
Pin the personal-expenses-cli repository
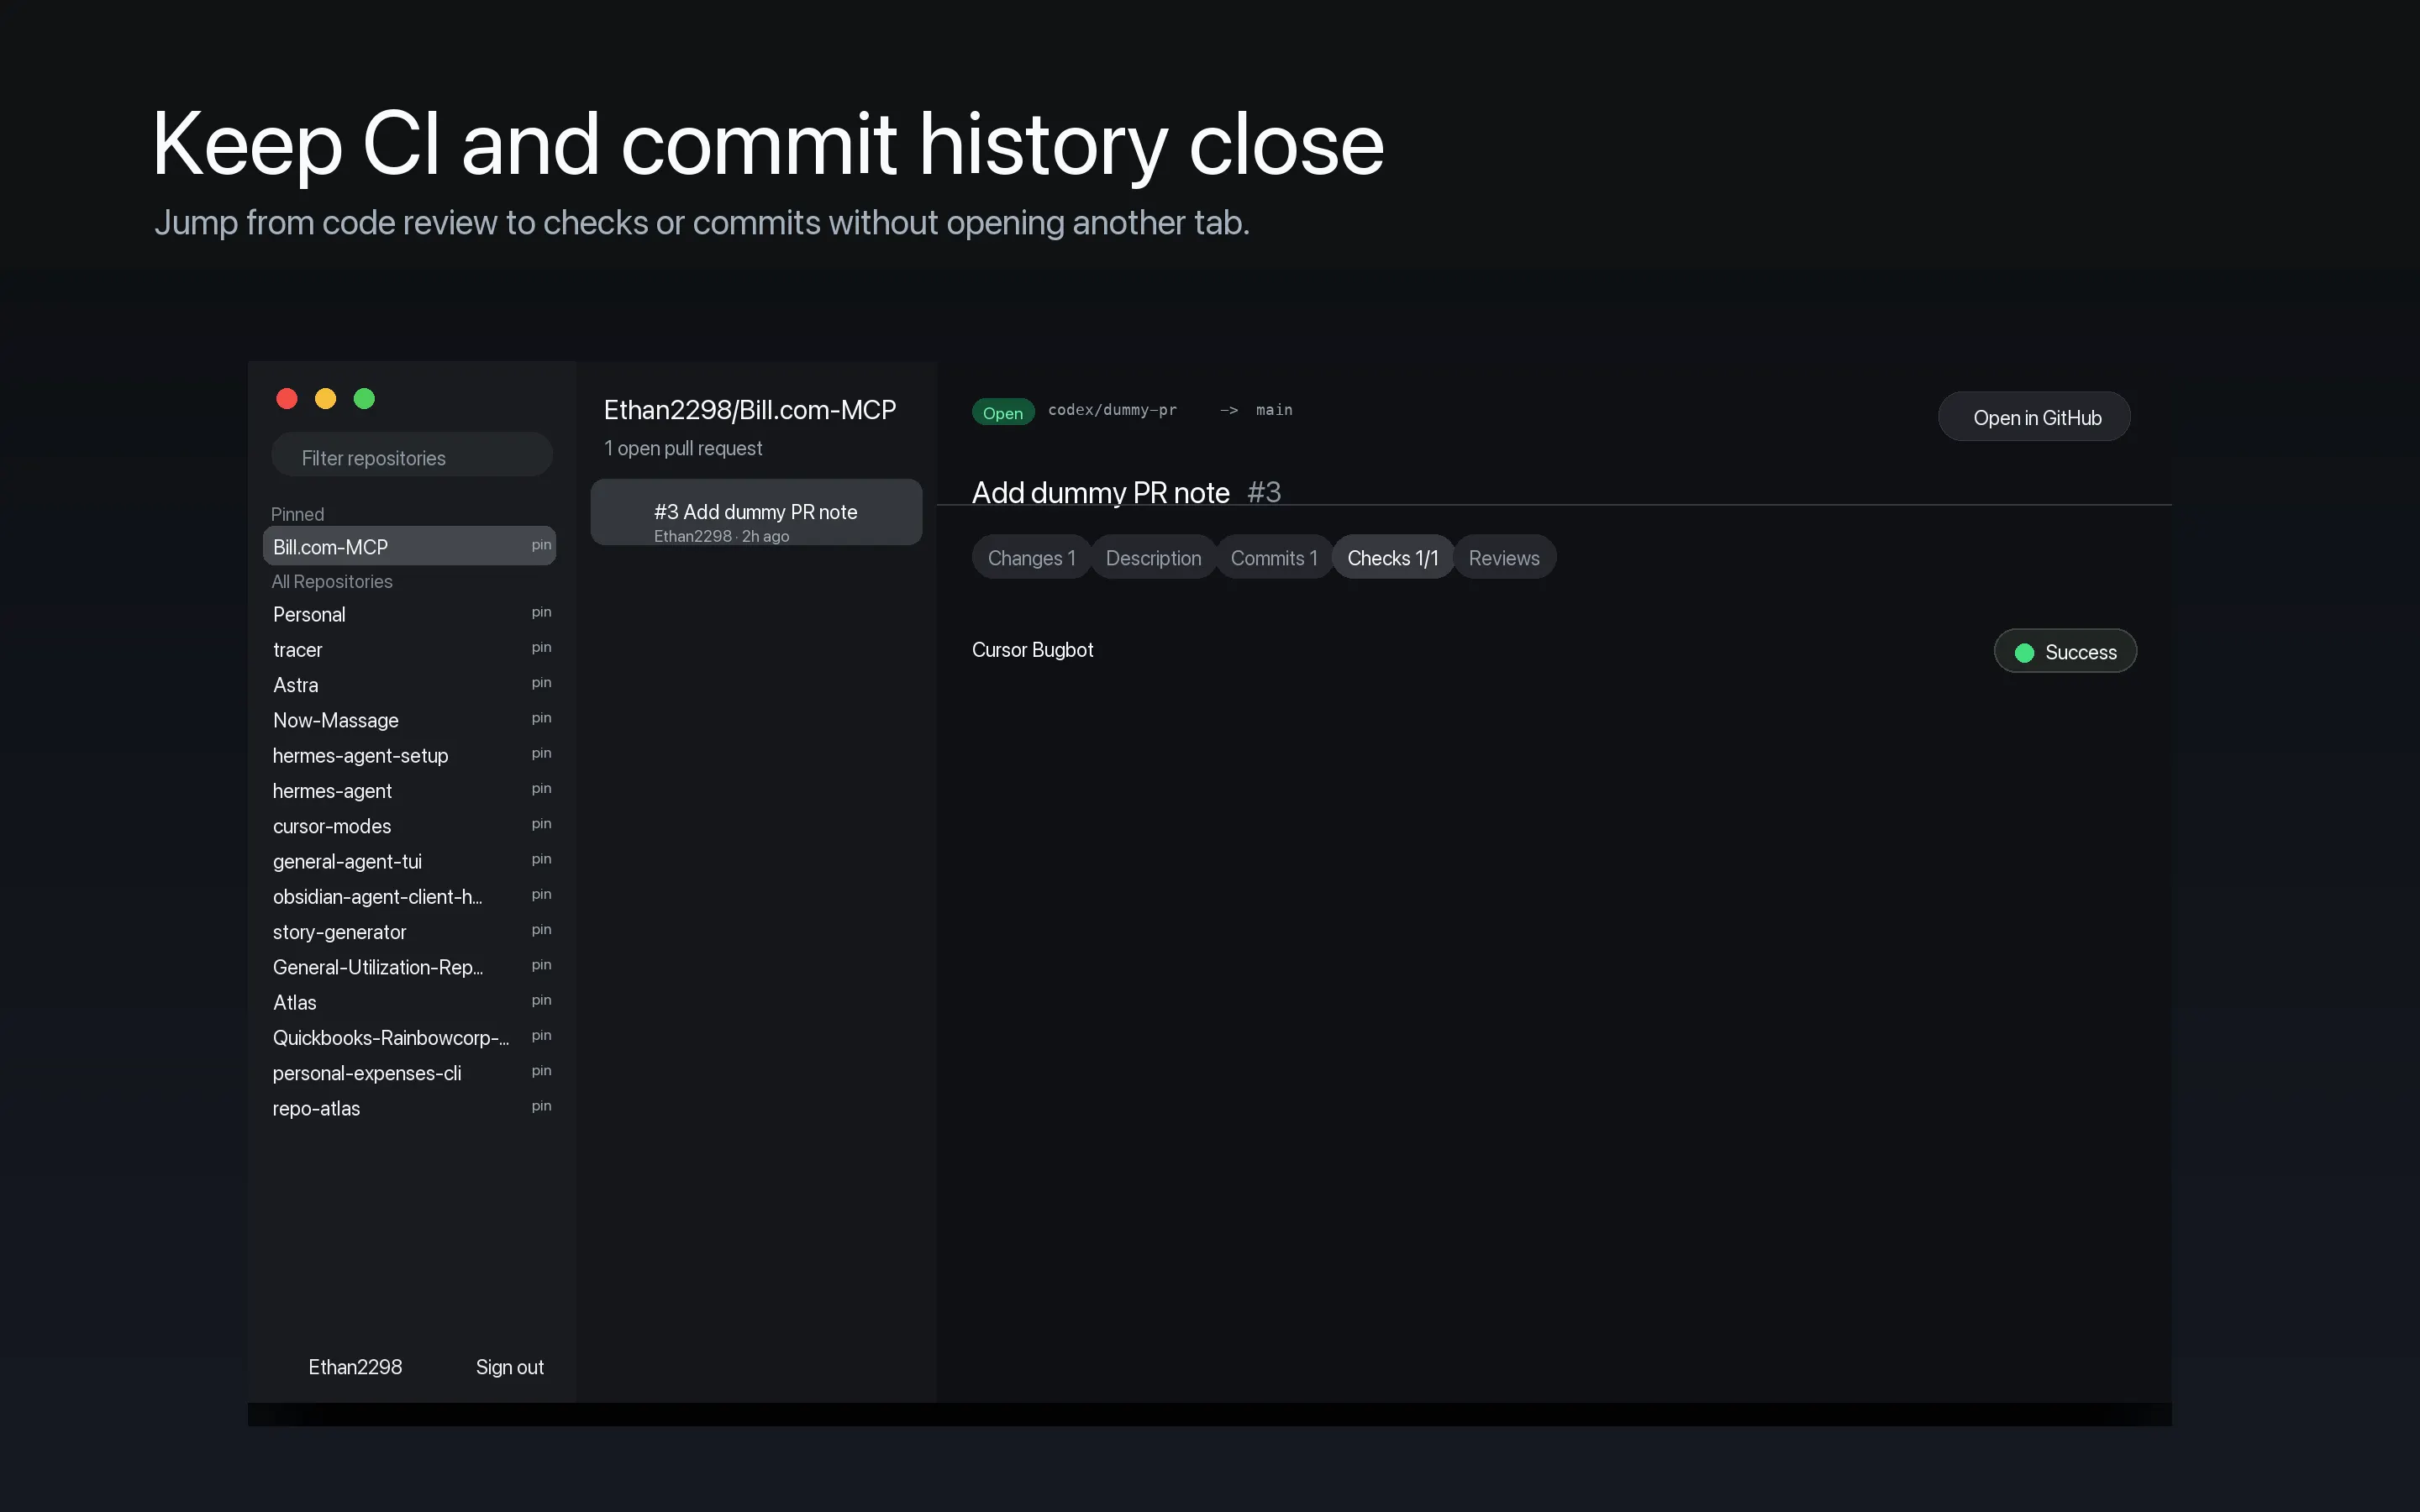tap(541, 1071)
